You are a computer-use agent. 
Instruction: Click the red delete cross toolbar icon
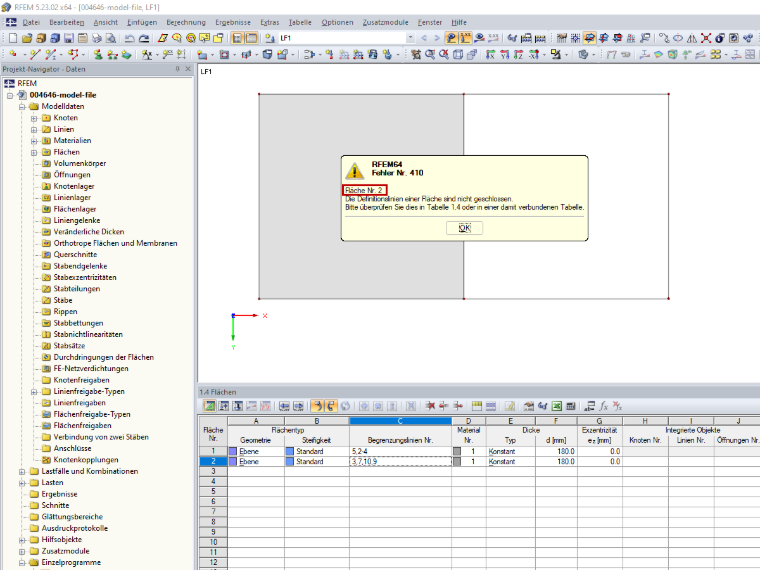point(706,38)
